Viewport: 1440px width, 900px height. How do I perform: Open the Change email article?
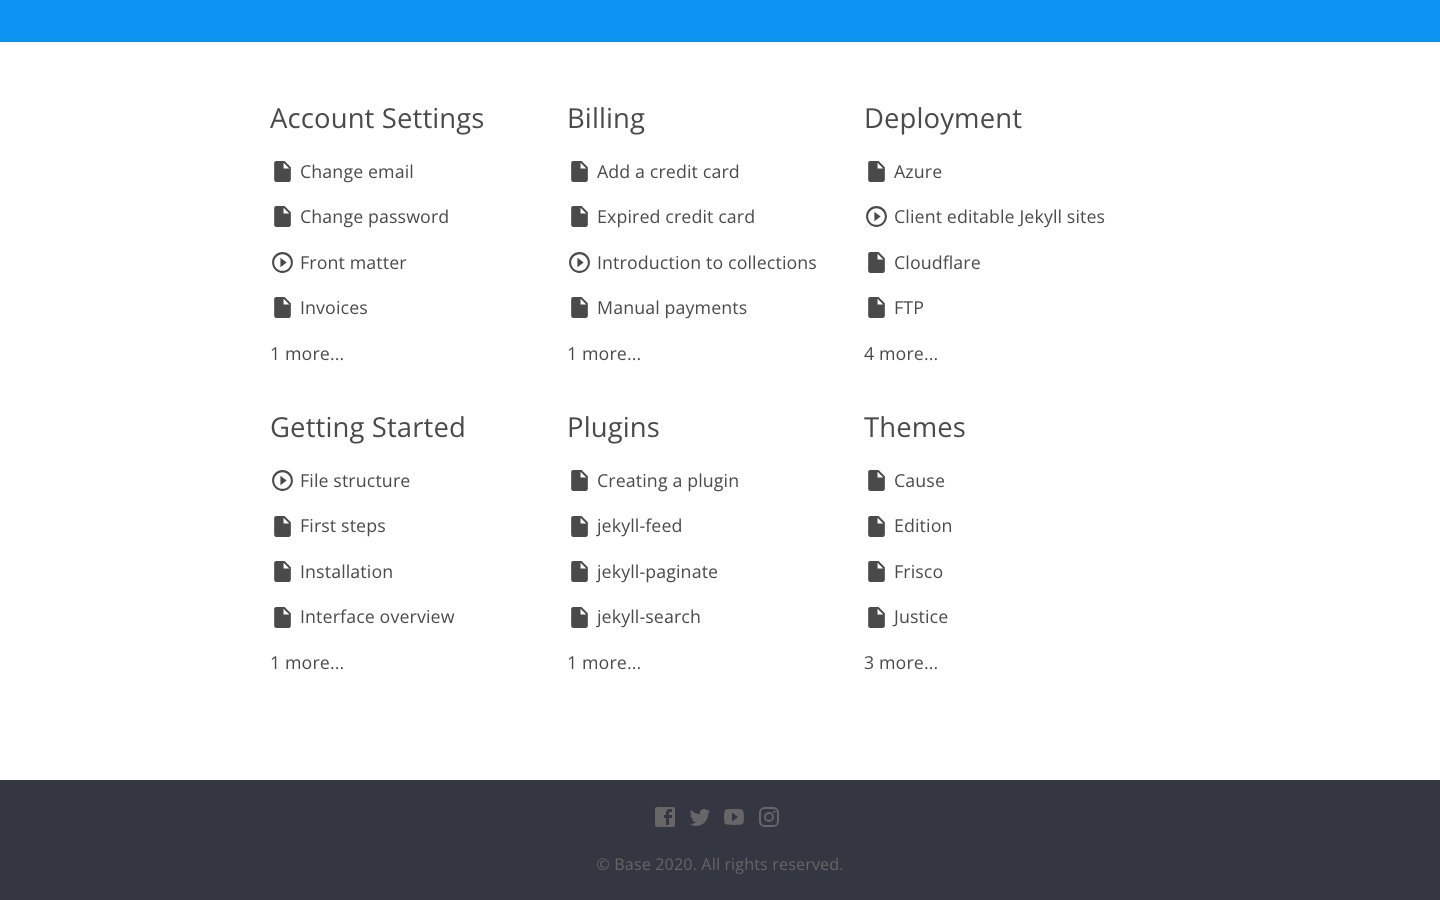pyautogui.click(x=357, y=172)
